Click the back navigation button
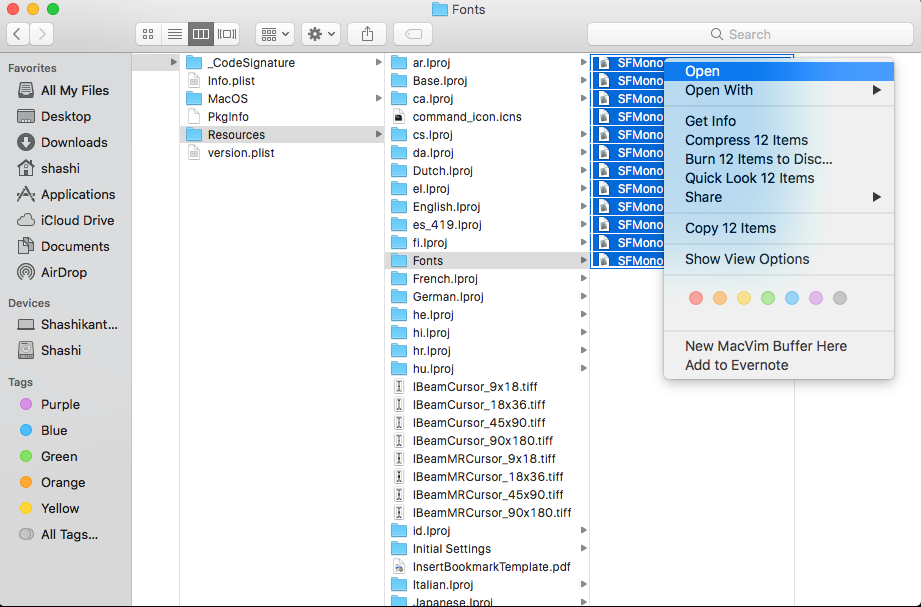Image resolution: width=921 pixels, height=607 pixels. tap(16, 33)
